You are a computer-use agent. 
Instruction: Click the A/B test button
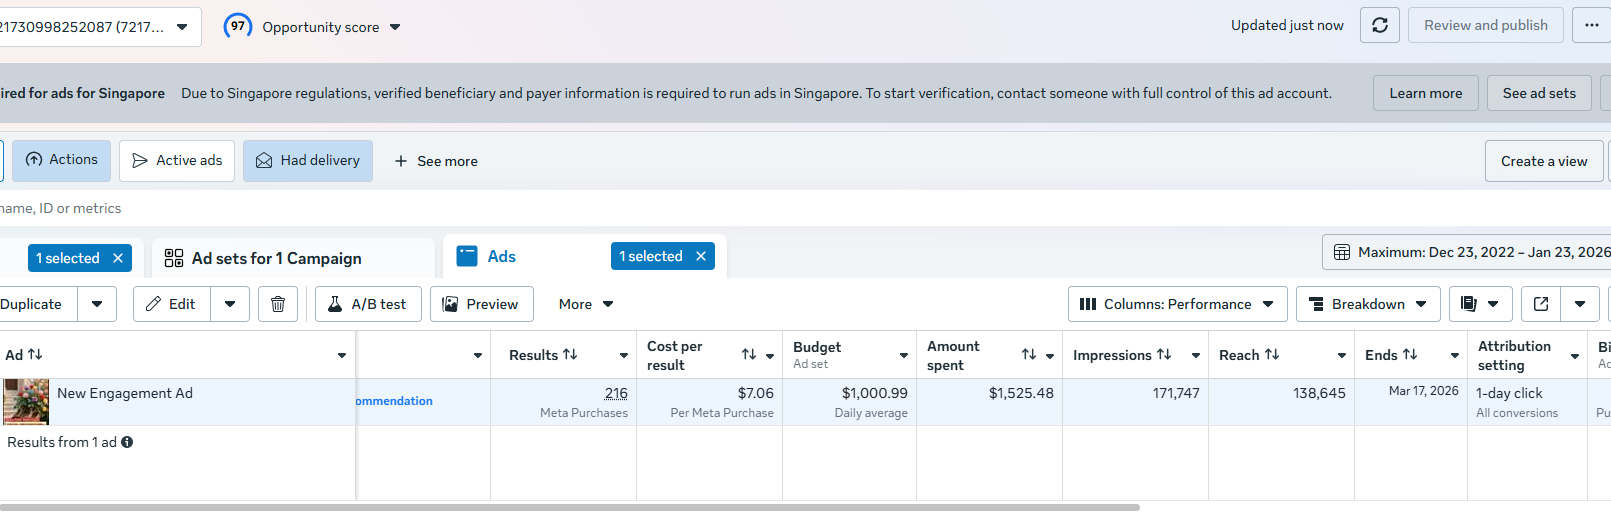(x=367, y=304)
